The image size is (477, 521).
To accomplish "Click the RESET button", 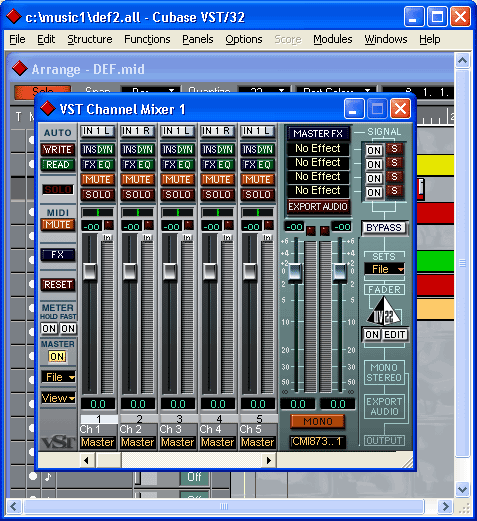I will point(58,285).
